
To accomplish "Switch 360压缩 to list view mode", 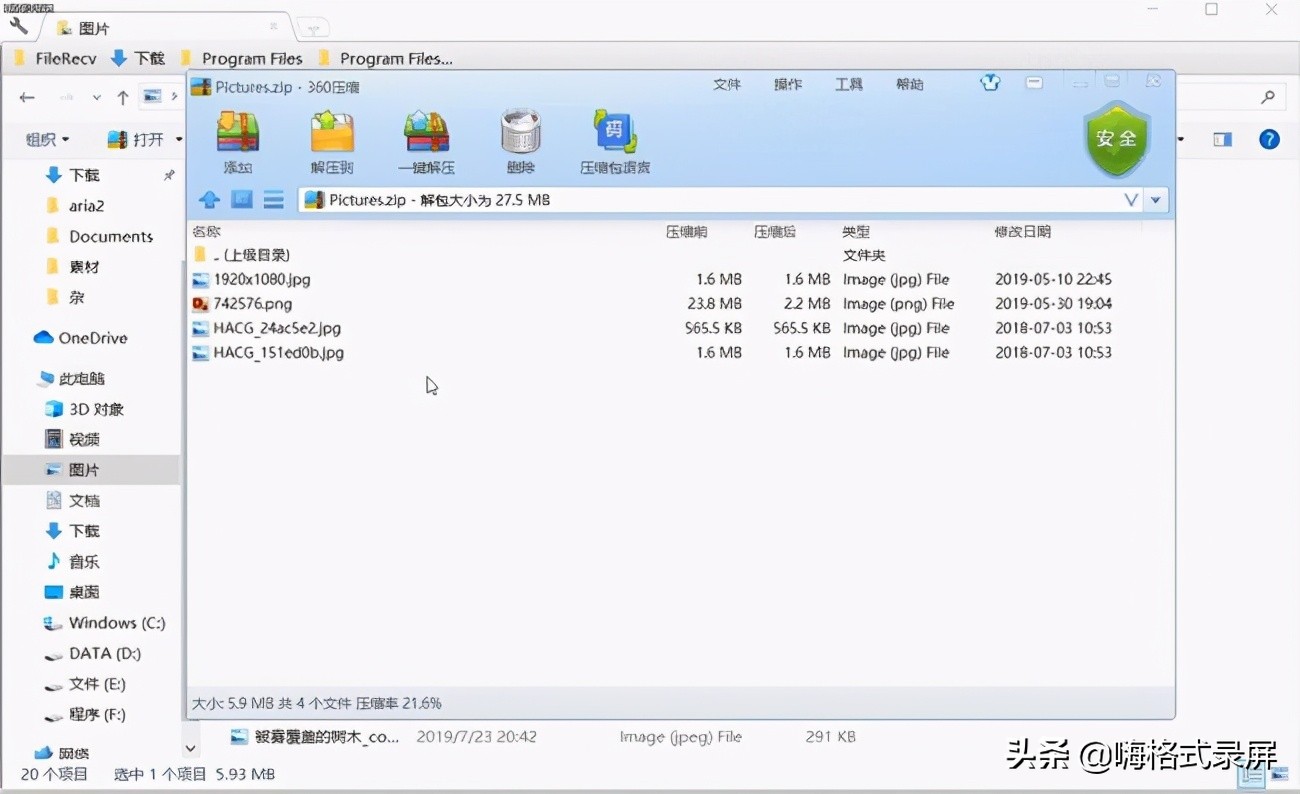I will point(274,200).
